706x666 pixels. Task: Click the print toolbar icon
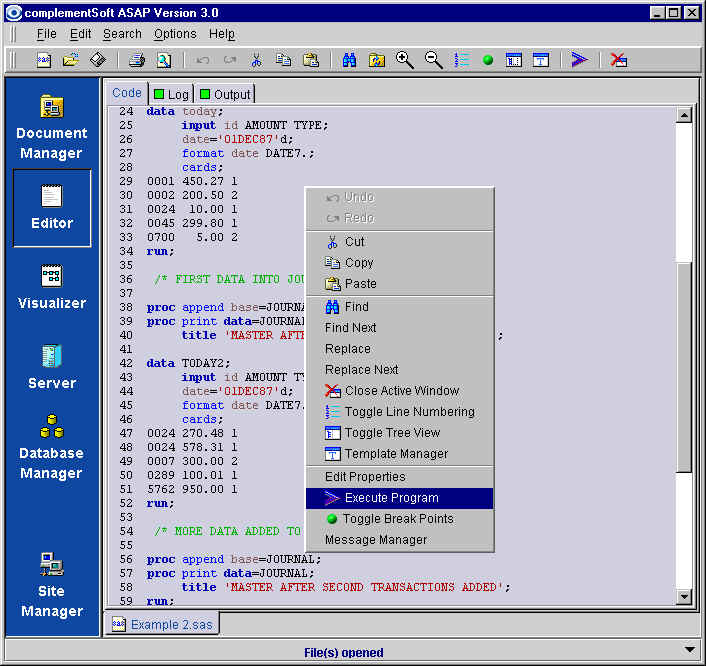coord(137,60)
